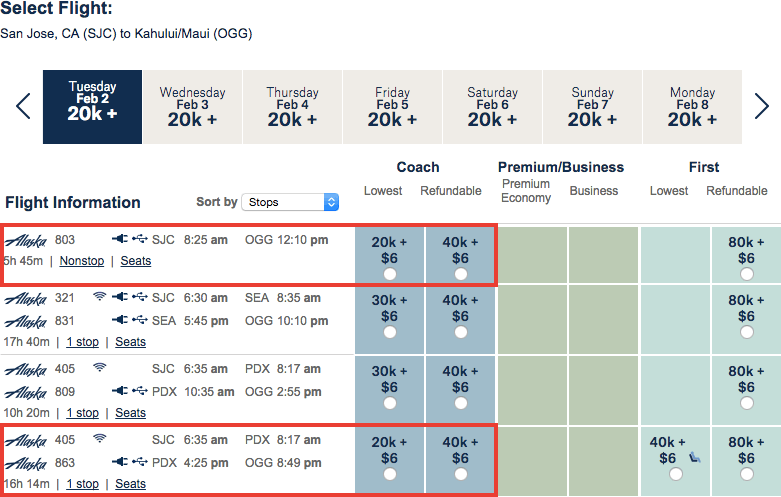
Task: Select 40k First Lowest fare on last itinerary
Action: point(675,474)
